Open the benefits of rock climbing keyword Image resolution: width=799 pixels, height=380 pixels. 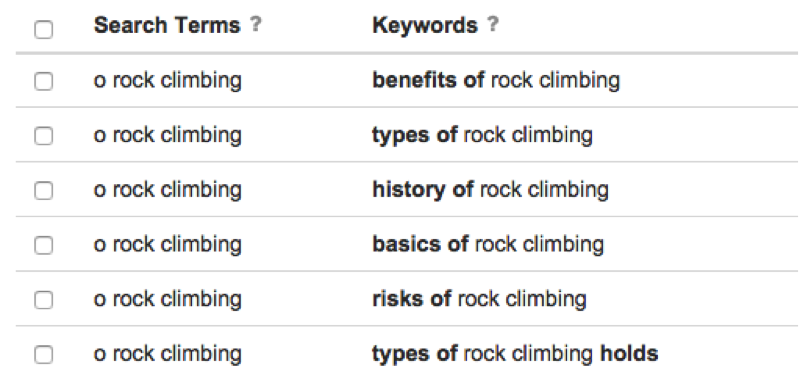click(x=496, y=80)
